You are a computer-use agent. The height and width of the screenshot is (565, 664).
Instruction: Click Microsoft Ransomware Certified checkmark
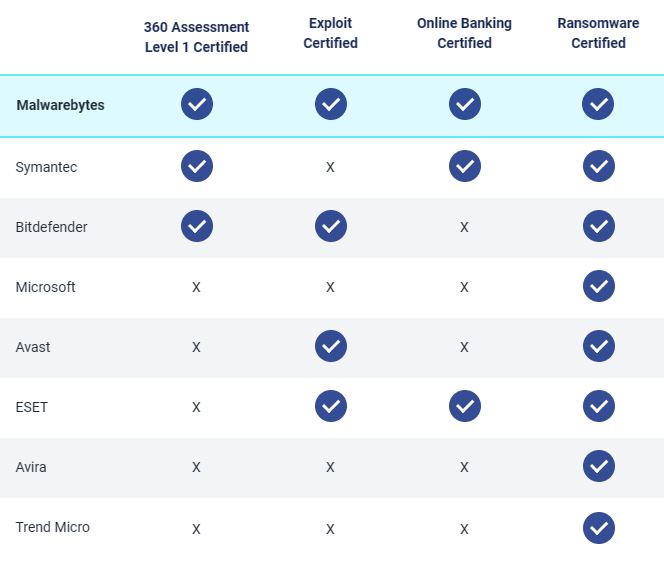598,287
